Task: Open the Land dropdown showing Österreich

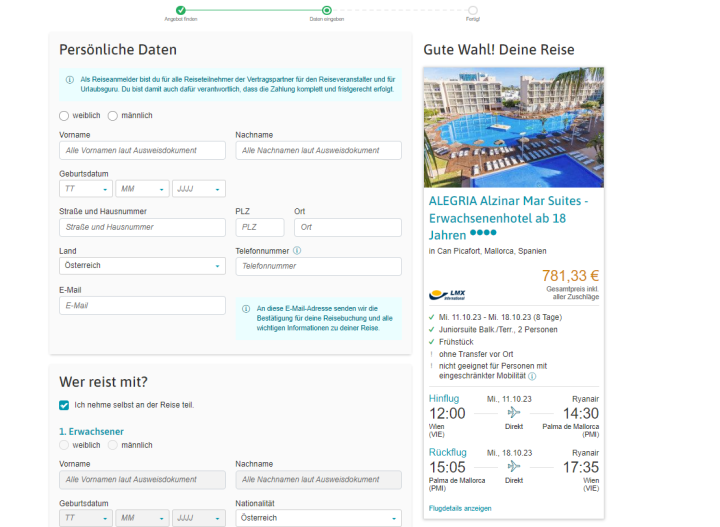Action: click(x=142, y=266)
